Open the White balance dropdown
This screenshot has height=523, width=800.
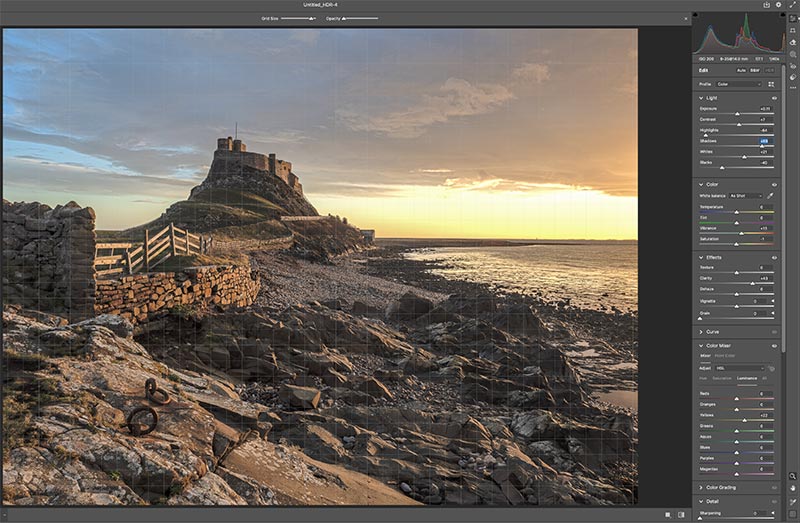coord(746,195)
